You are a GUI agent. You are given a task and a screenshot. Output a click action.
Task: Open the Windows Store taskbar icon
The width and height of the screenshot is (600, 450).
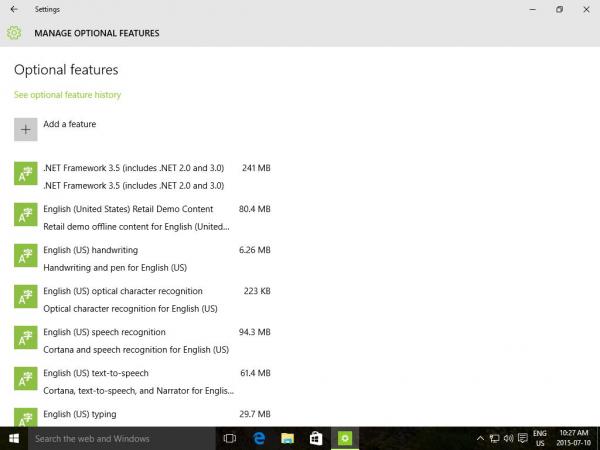click(x=315, y=438)
